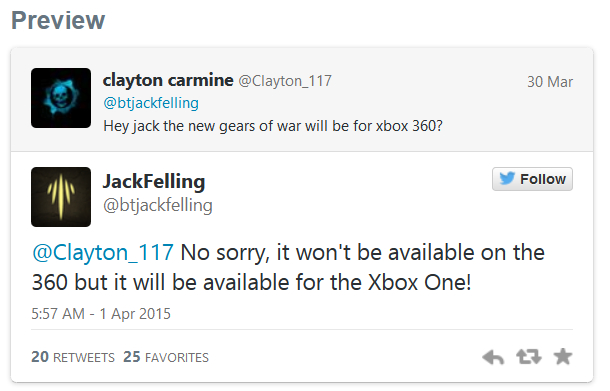Open the 30 Mar date link
This screenshot has height=391, width=610.
pos(550,82)
